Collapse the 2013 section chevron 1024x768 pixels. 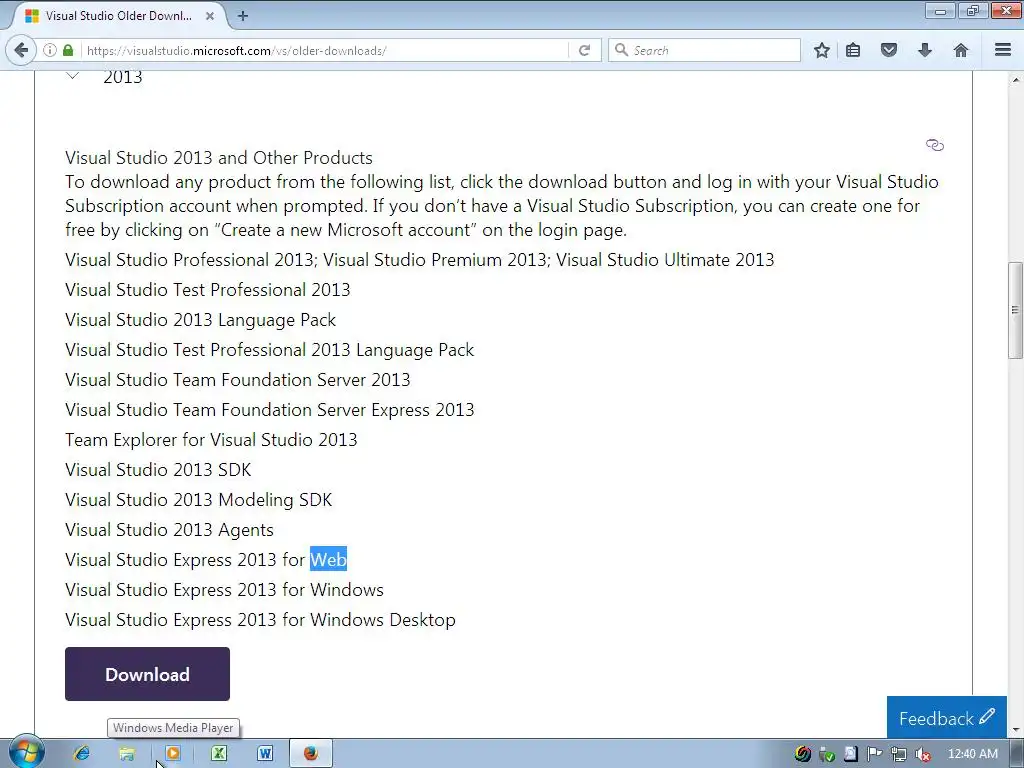click(73, 76)
